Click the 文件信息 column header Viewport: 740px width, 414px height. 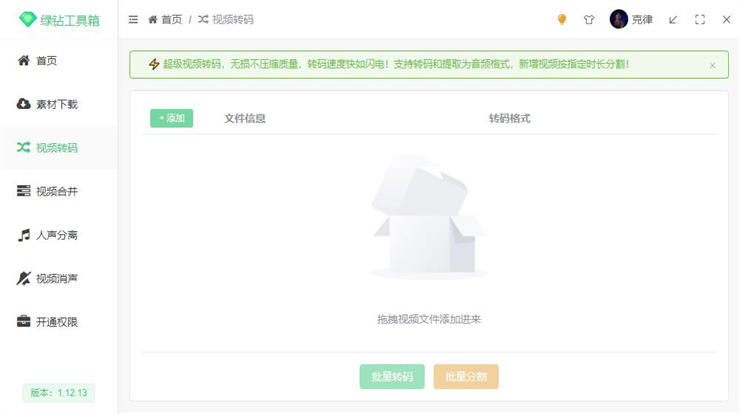point(244,118)
